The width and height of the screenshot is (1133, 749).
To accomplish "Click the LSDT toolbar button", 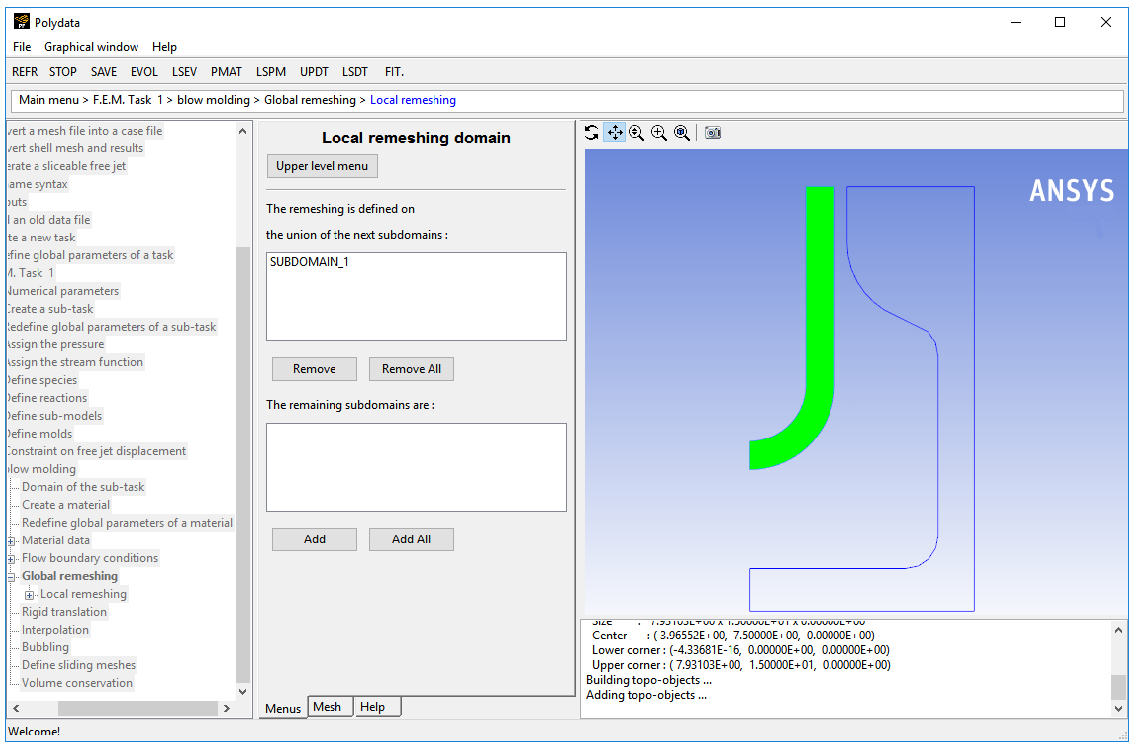I will click(355, 72).
